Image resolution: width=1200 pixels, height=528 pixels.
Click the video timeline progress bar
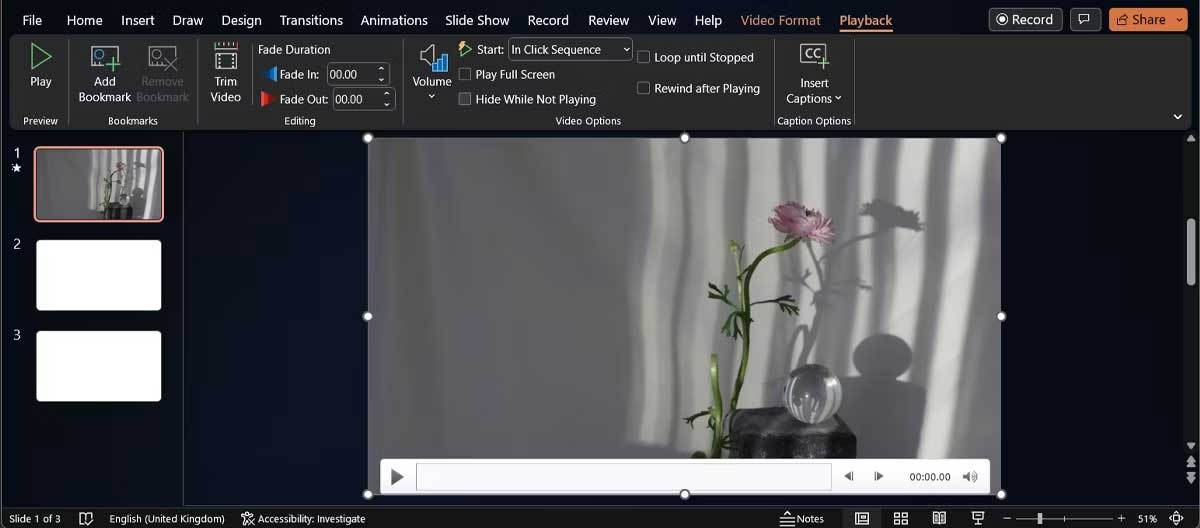tap(623, 477)
